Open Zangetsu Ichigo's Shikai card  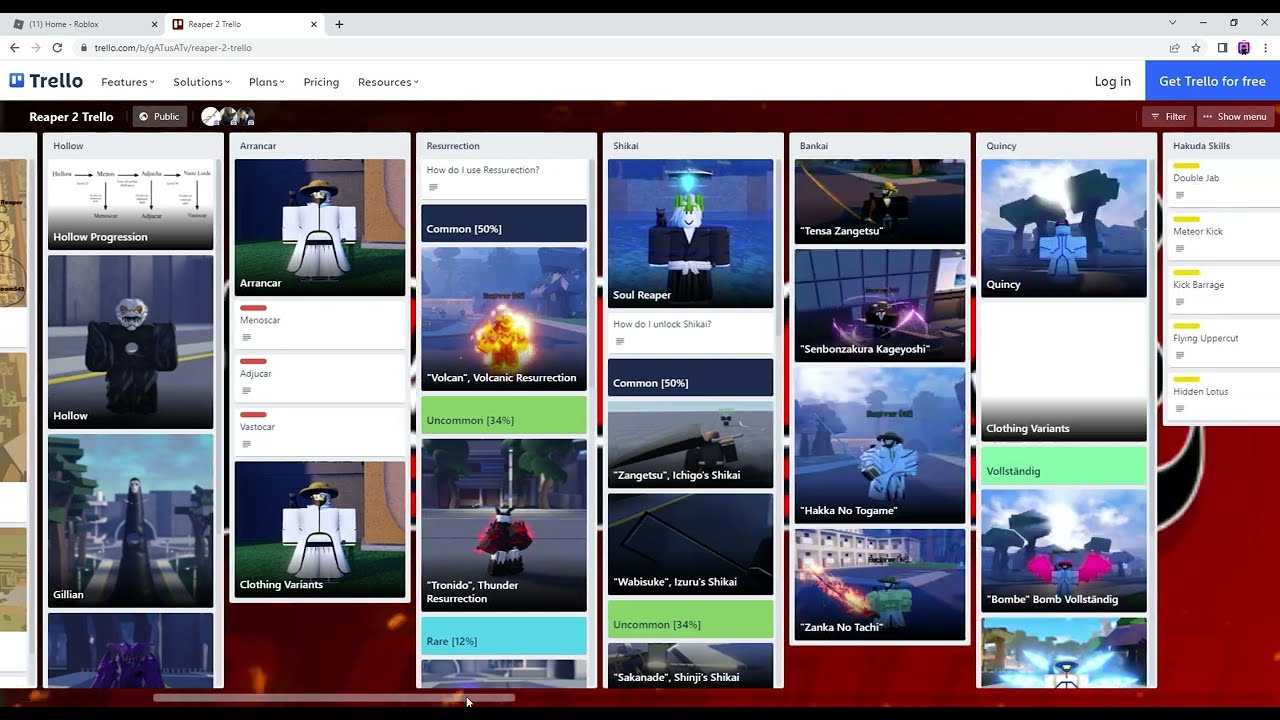pyautogui.click(x=690, y=444)
